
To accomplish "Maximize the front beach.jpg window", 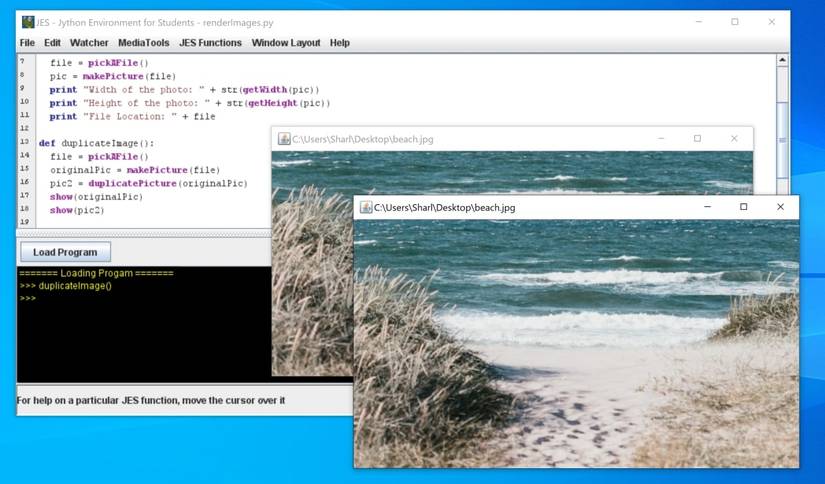I will click(743, 207).
